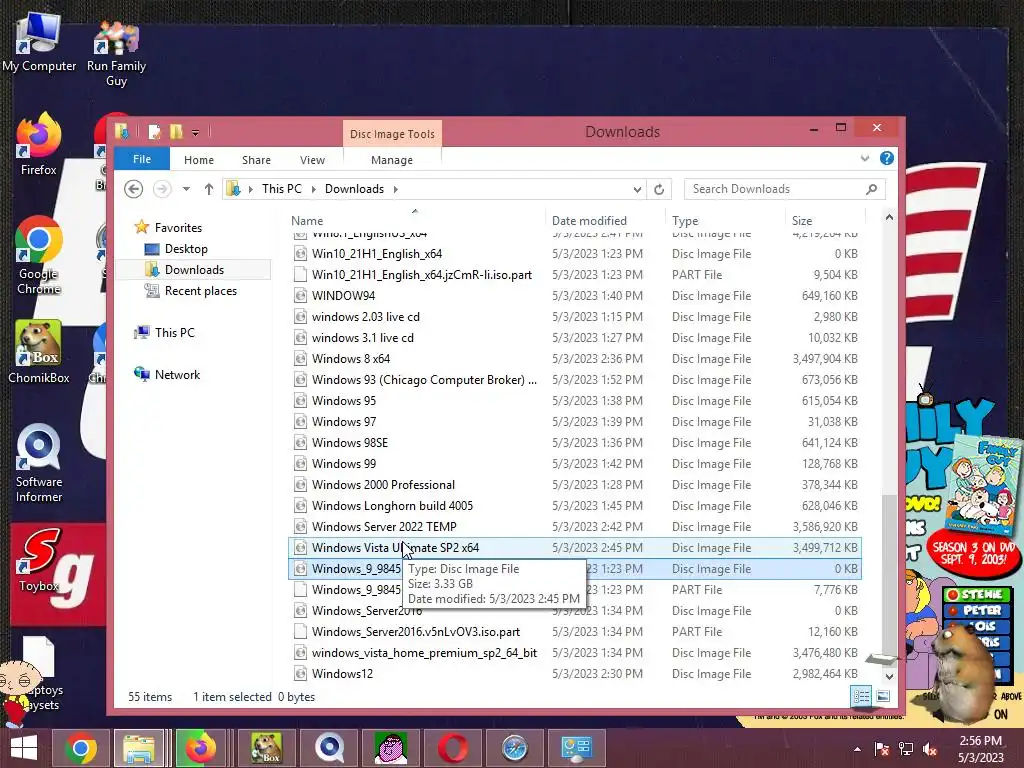
Task: Open the Toybox desktop icon
Action: coord(39,560)
